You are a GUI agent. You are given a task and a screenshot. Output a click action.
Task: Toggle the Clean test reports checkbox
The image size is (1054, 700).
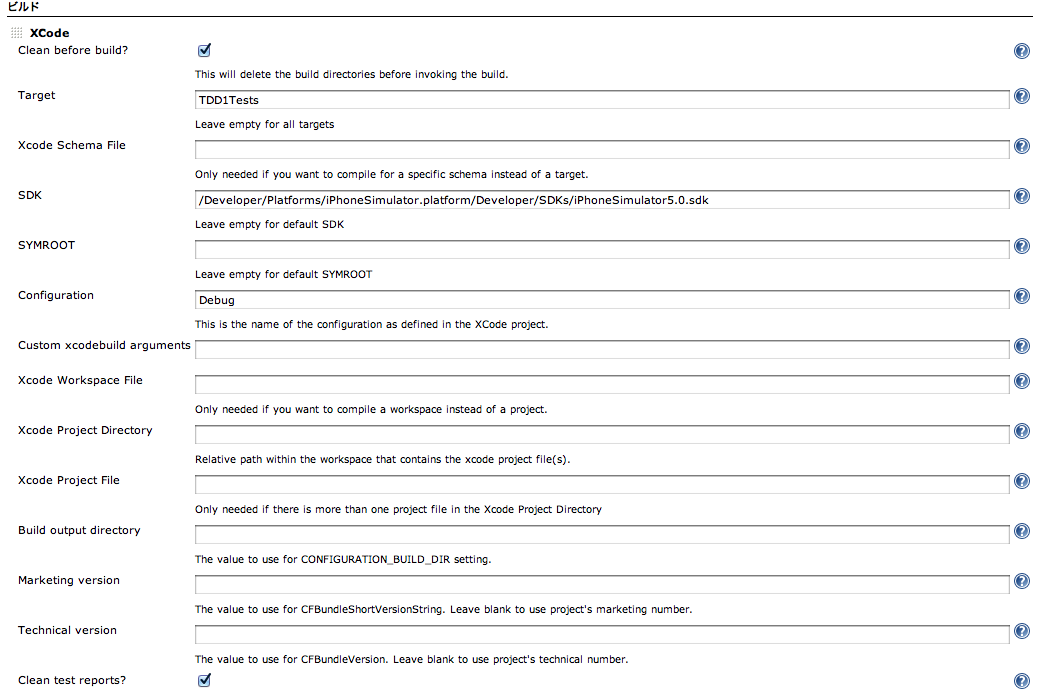(205, 680)
